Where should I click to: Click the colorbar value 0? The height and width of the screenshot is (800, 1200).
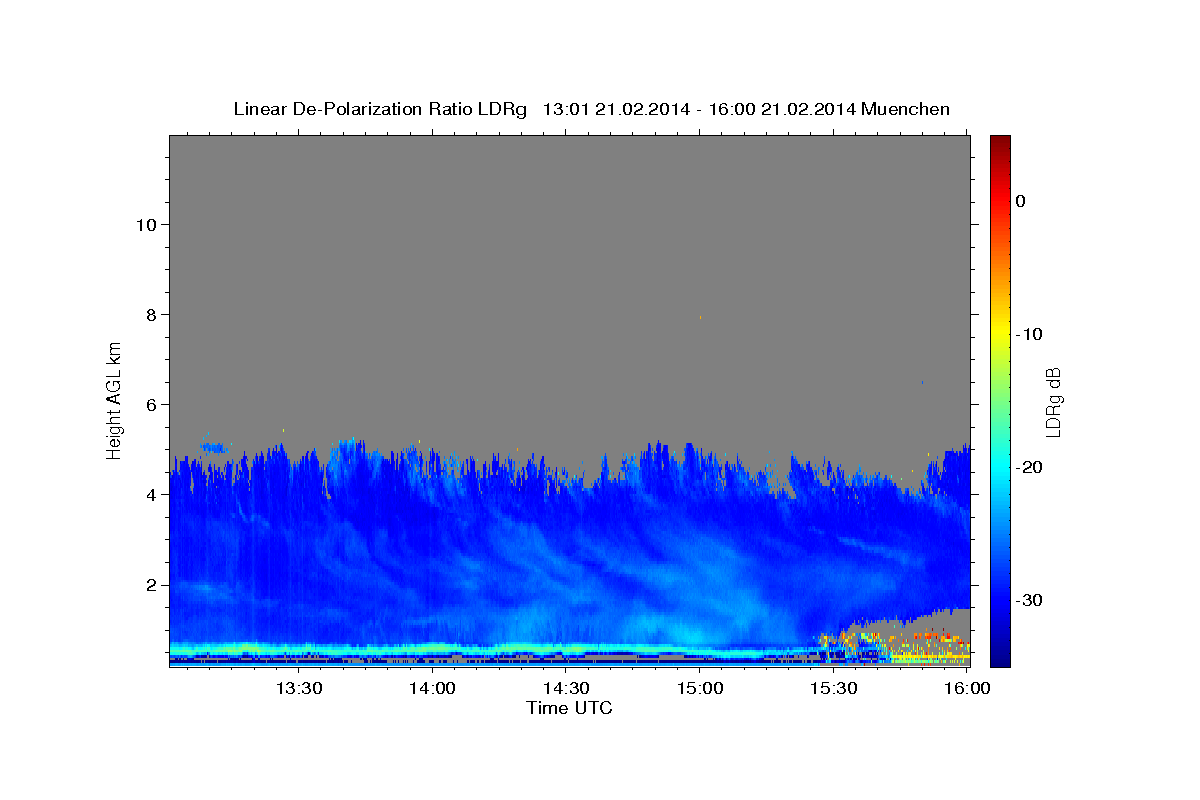(x=1020, y=201)
